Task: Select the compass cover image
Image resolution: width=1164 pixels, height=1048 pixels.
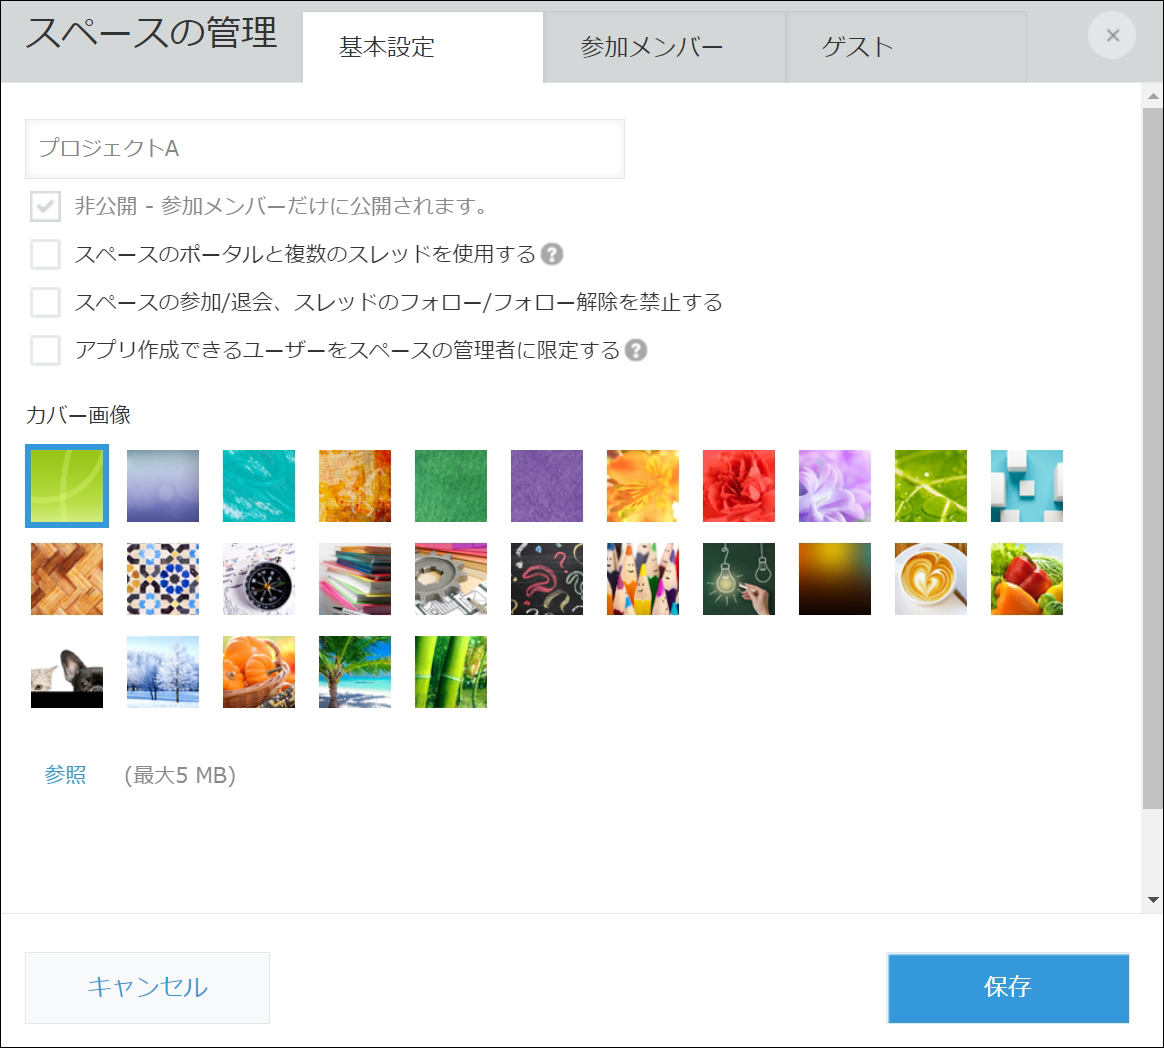Action: pyautogui.click(x=258, y=579)
